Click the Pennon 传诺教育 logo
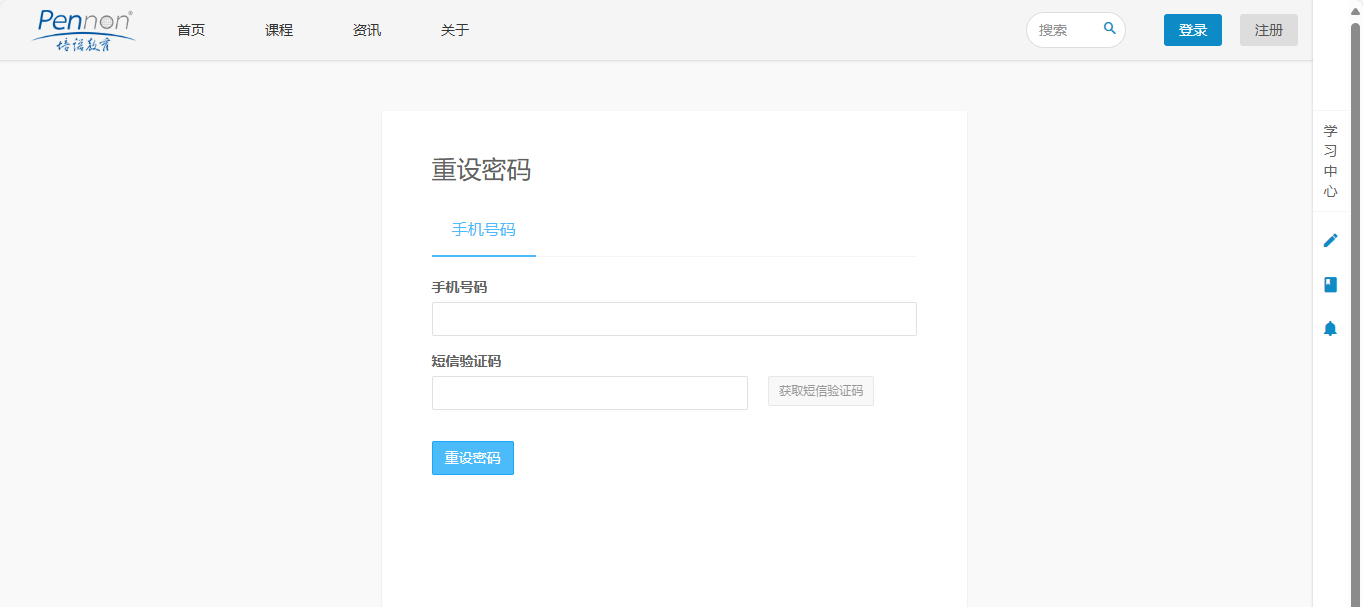This screenshot has height=607, width=1363. pos(84,30)
